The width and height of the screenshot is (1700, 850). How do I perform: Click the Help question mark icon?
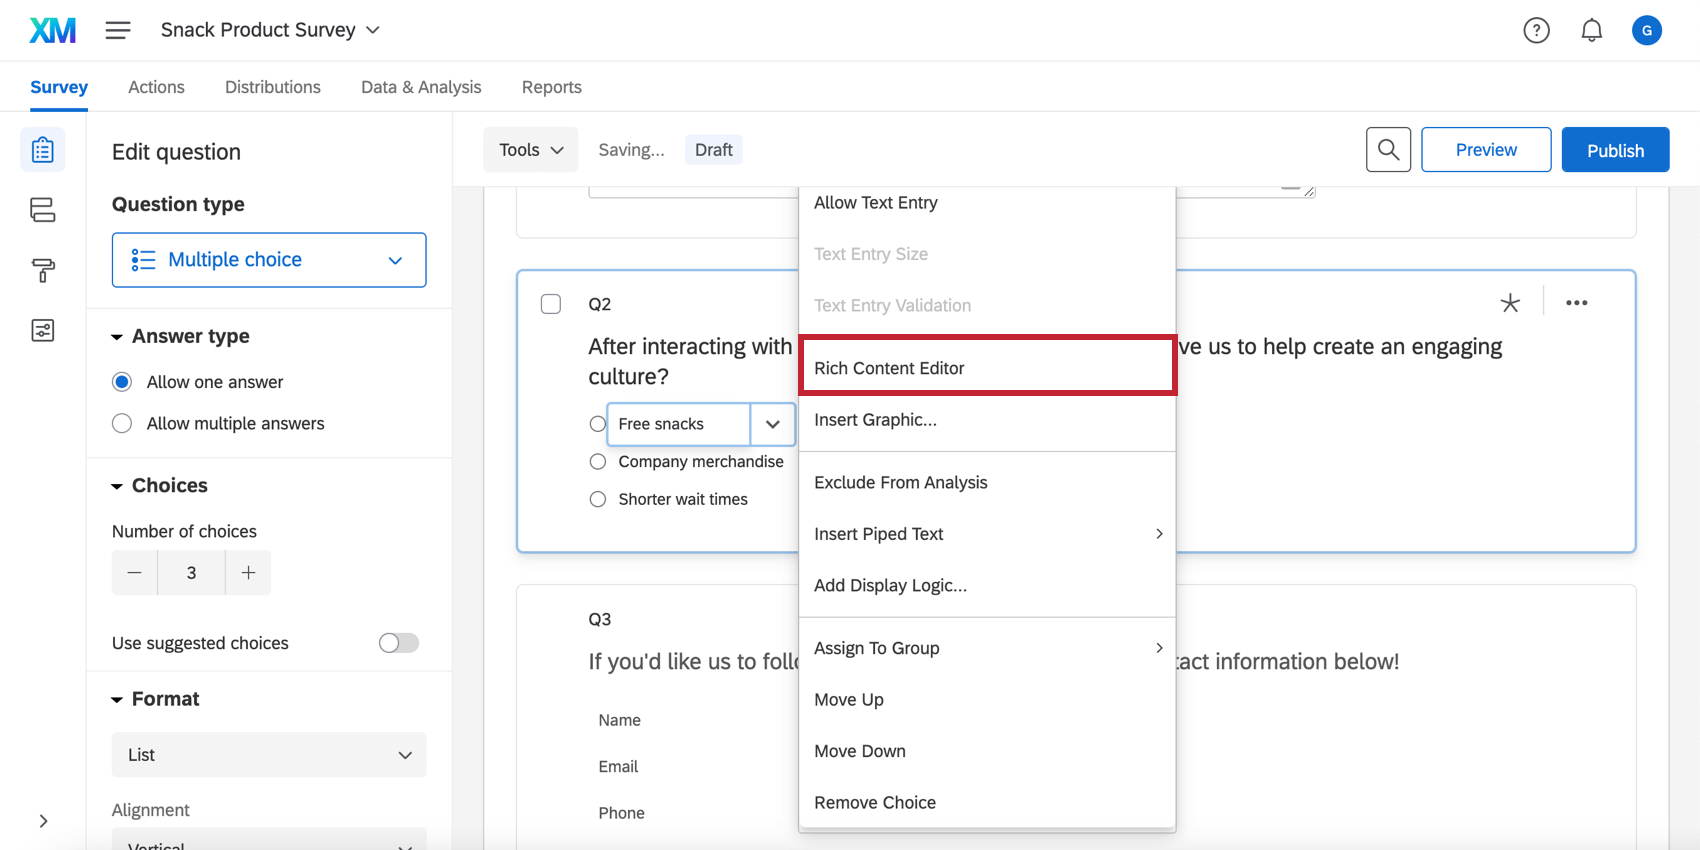click(1536, 31)
